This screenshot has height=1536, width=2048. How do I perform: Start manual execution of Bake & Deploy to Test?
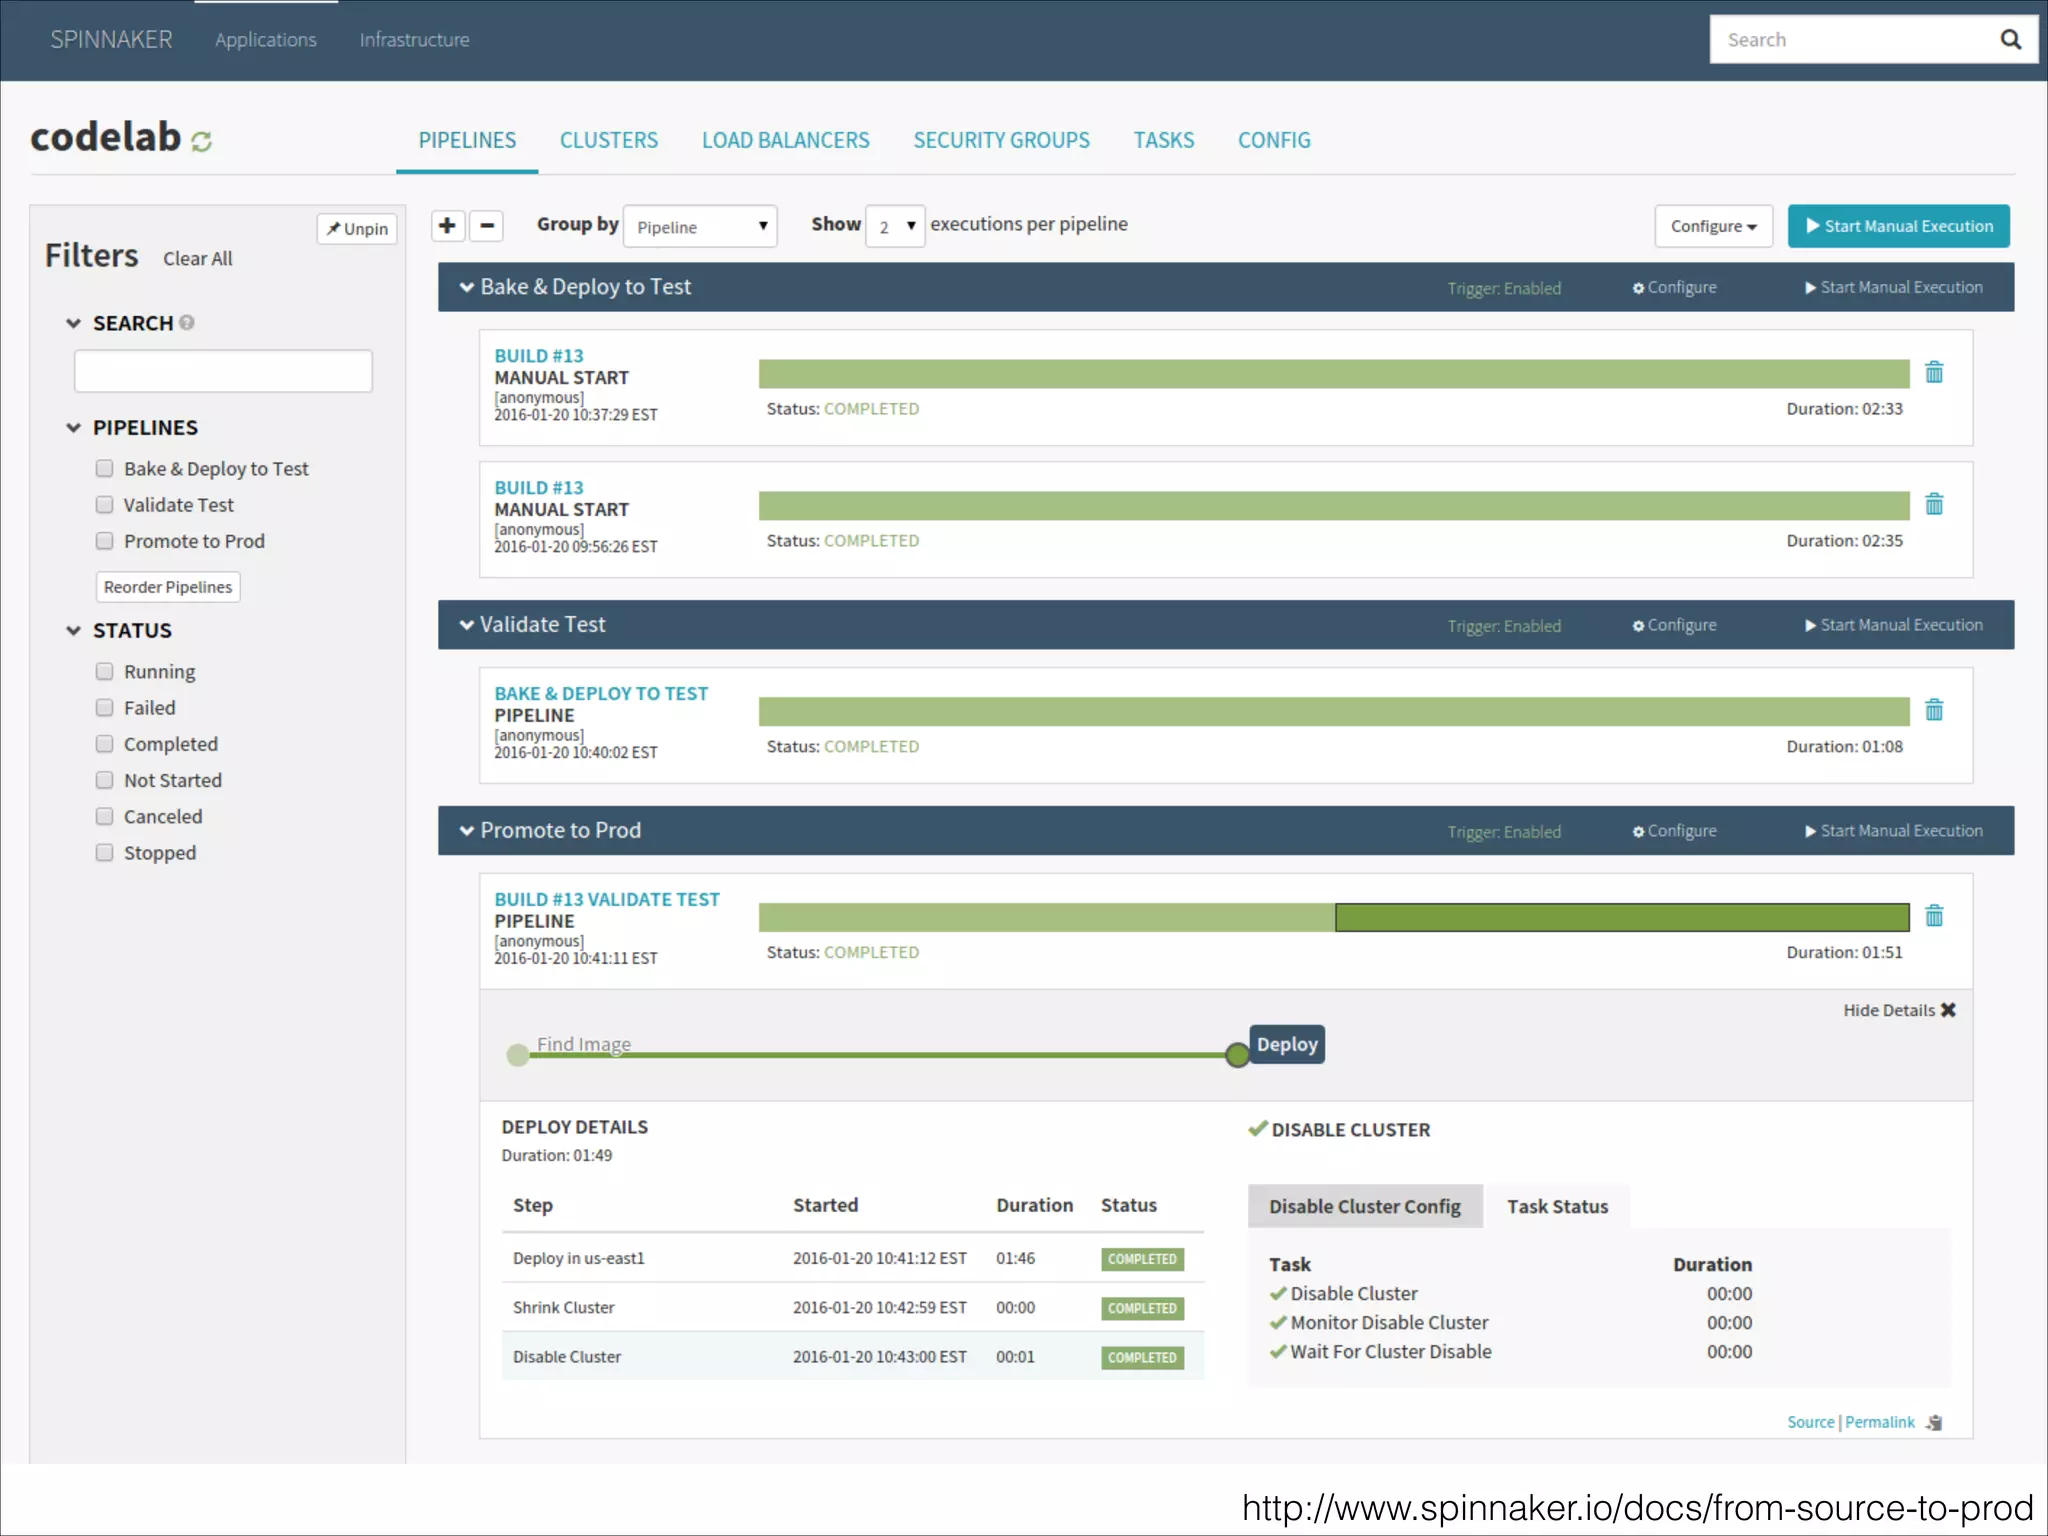(1893, 287)
